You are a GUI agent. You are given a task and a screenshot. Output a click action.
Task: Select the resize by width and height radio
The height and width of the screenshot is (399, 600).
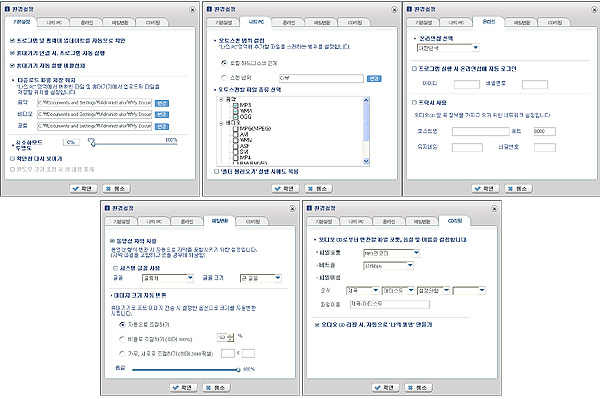point(122,353)
